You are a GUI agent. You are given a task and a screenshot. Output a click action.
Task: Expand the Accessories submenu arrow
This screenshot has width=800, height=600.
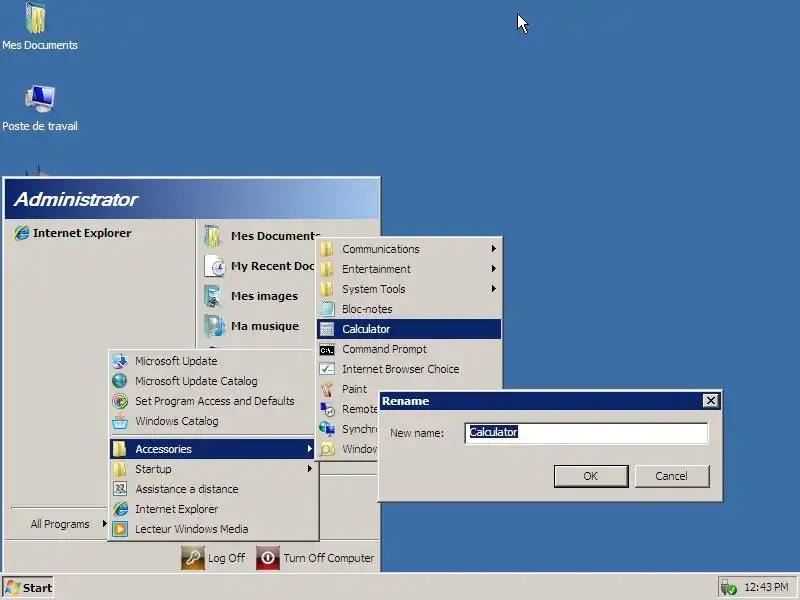pos(309,448)
